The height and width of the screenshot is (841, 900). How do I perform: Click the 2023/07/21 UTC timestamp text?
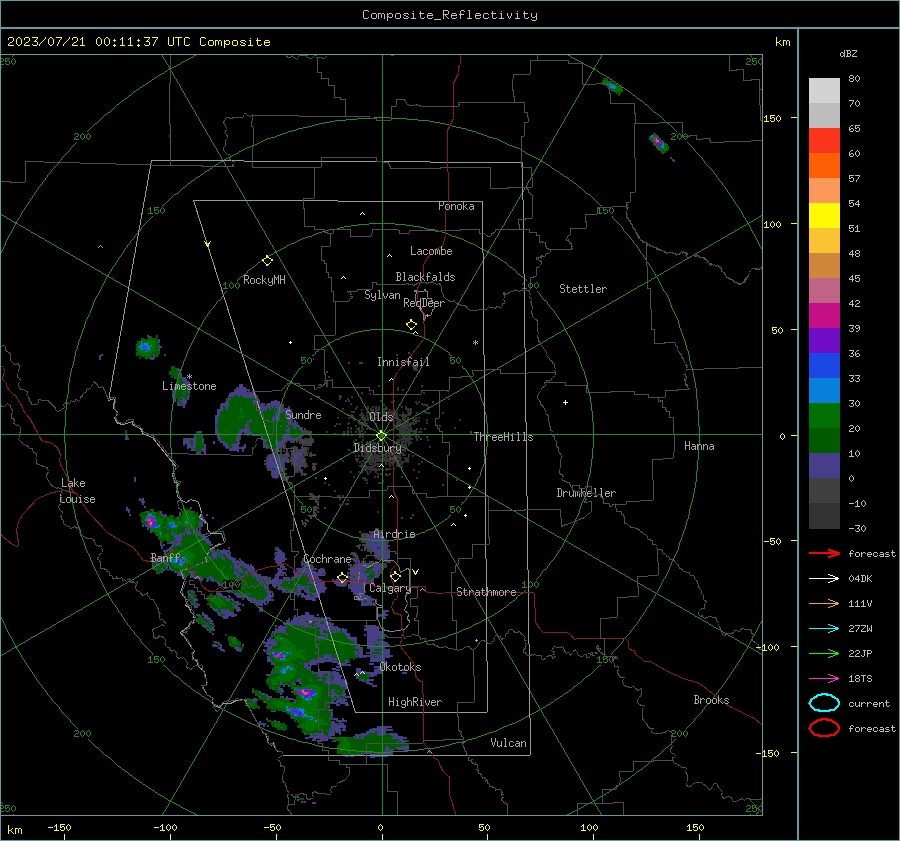coord(138,42)
